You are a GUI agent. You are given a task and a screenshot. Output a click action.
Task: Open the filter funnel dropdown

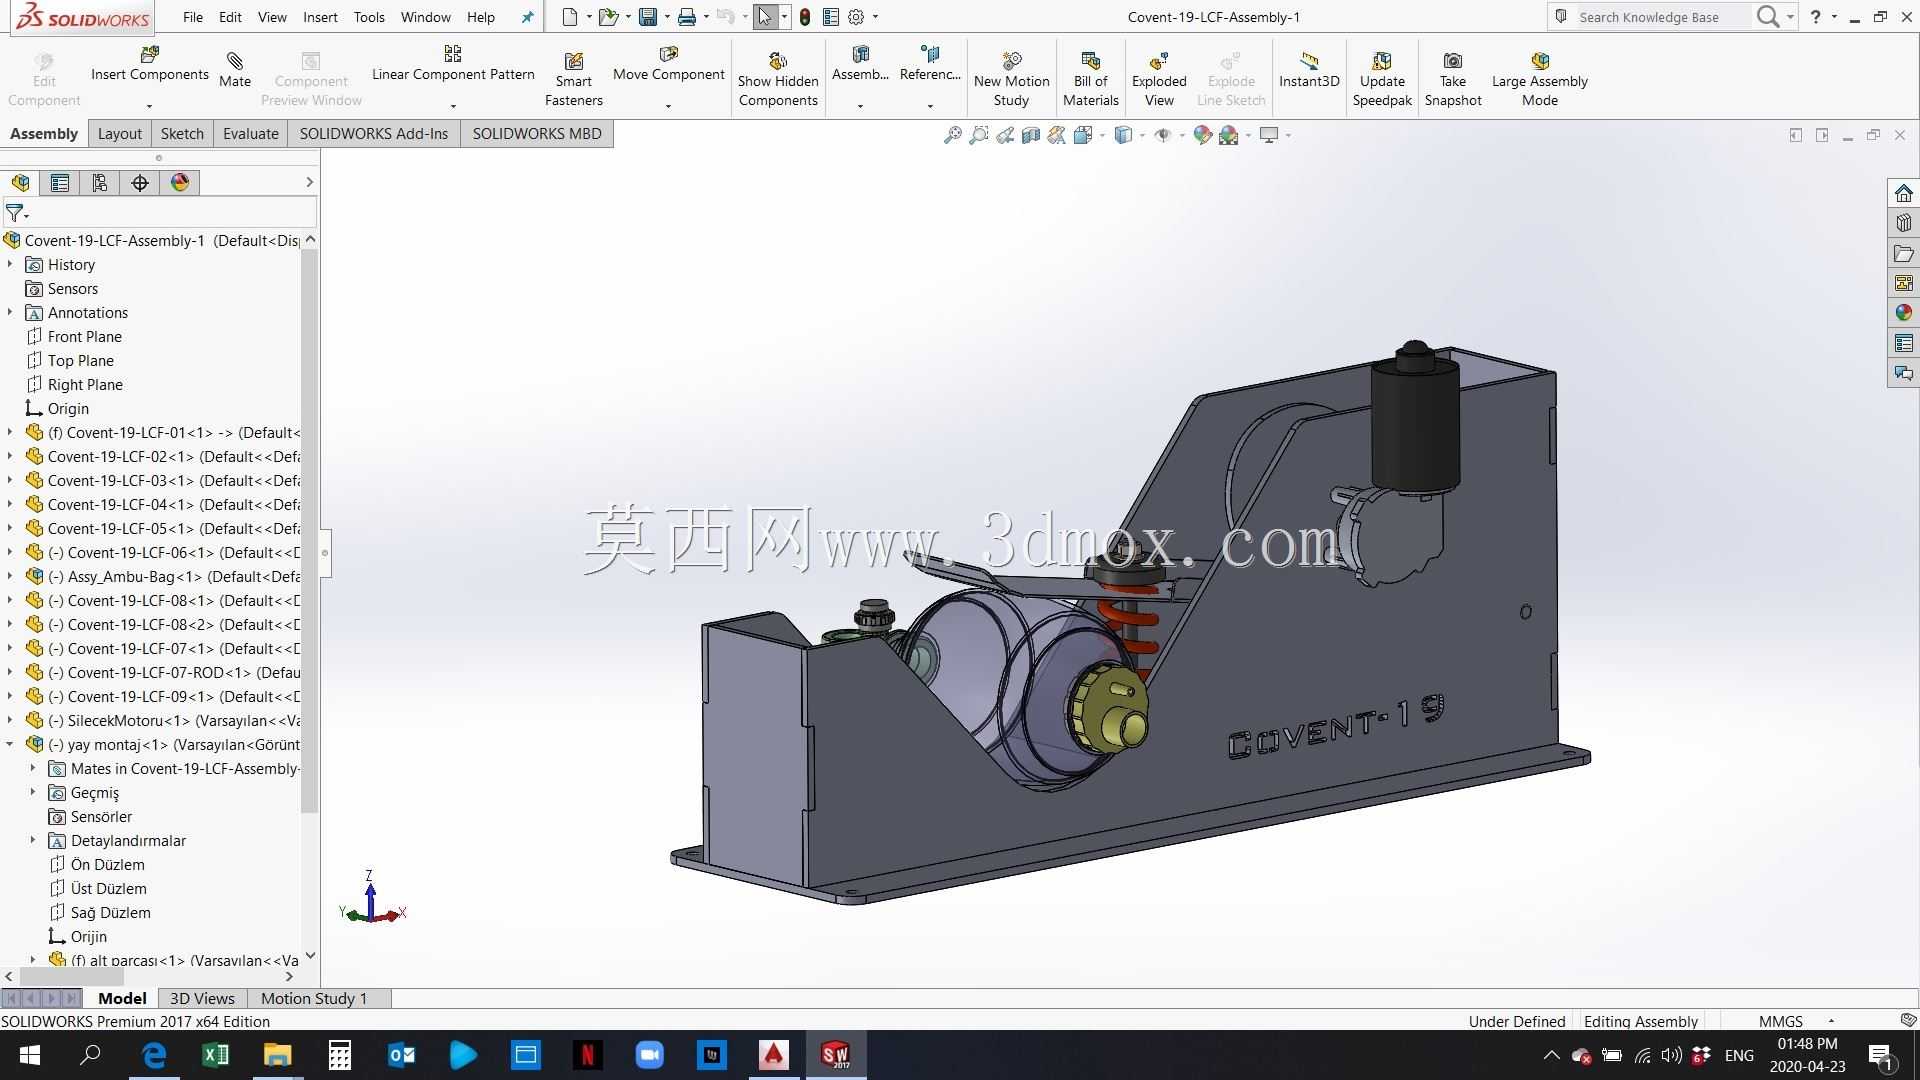(17, 213)
